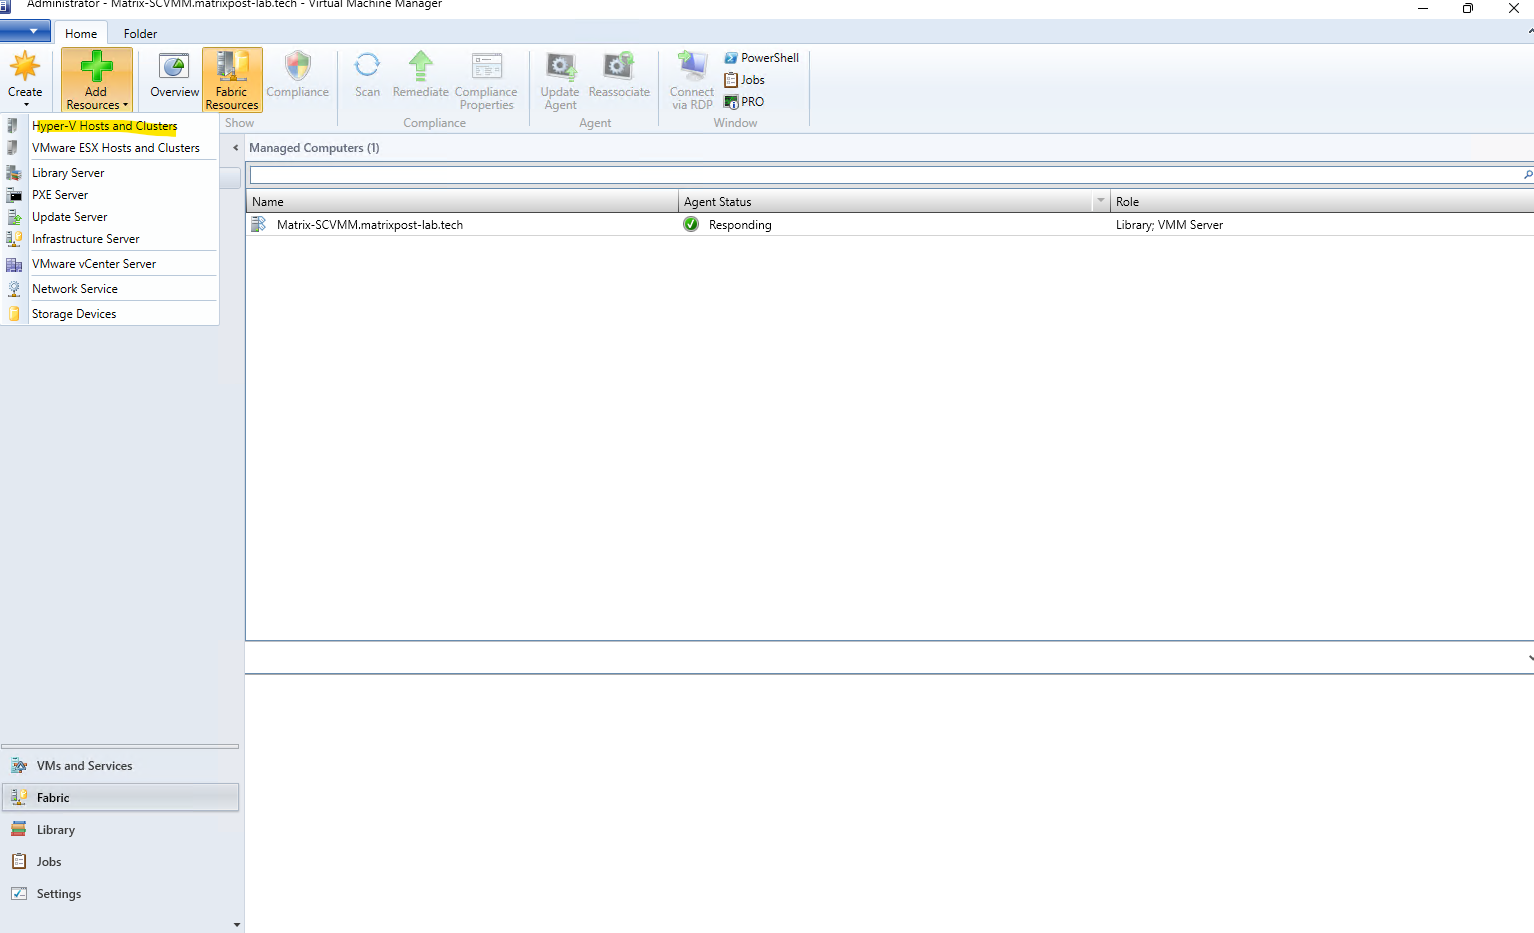Select Update Server menu entry
This screenshot has width=1534, height=933.
pyautogui.click(x=70, y=217)
